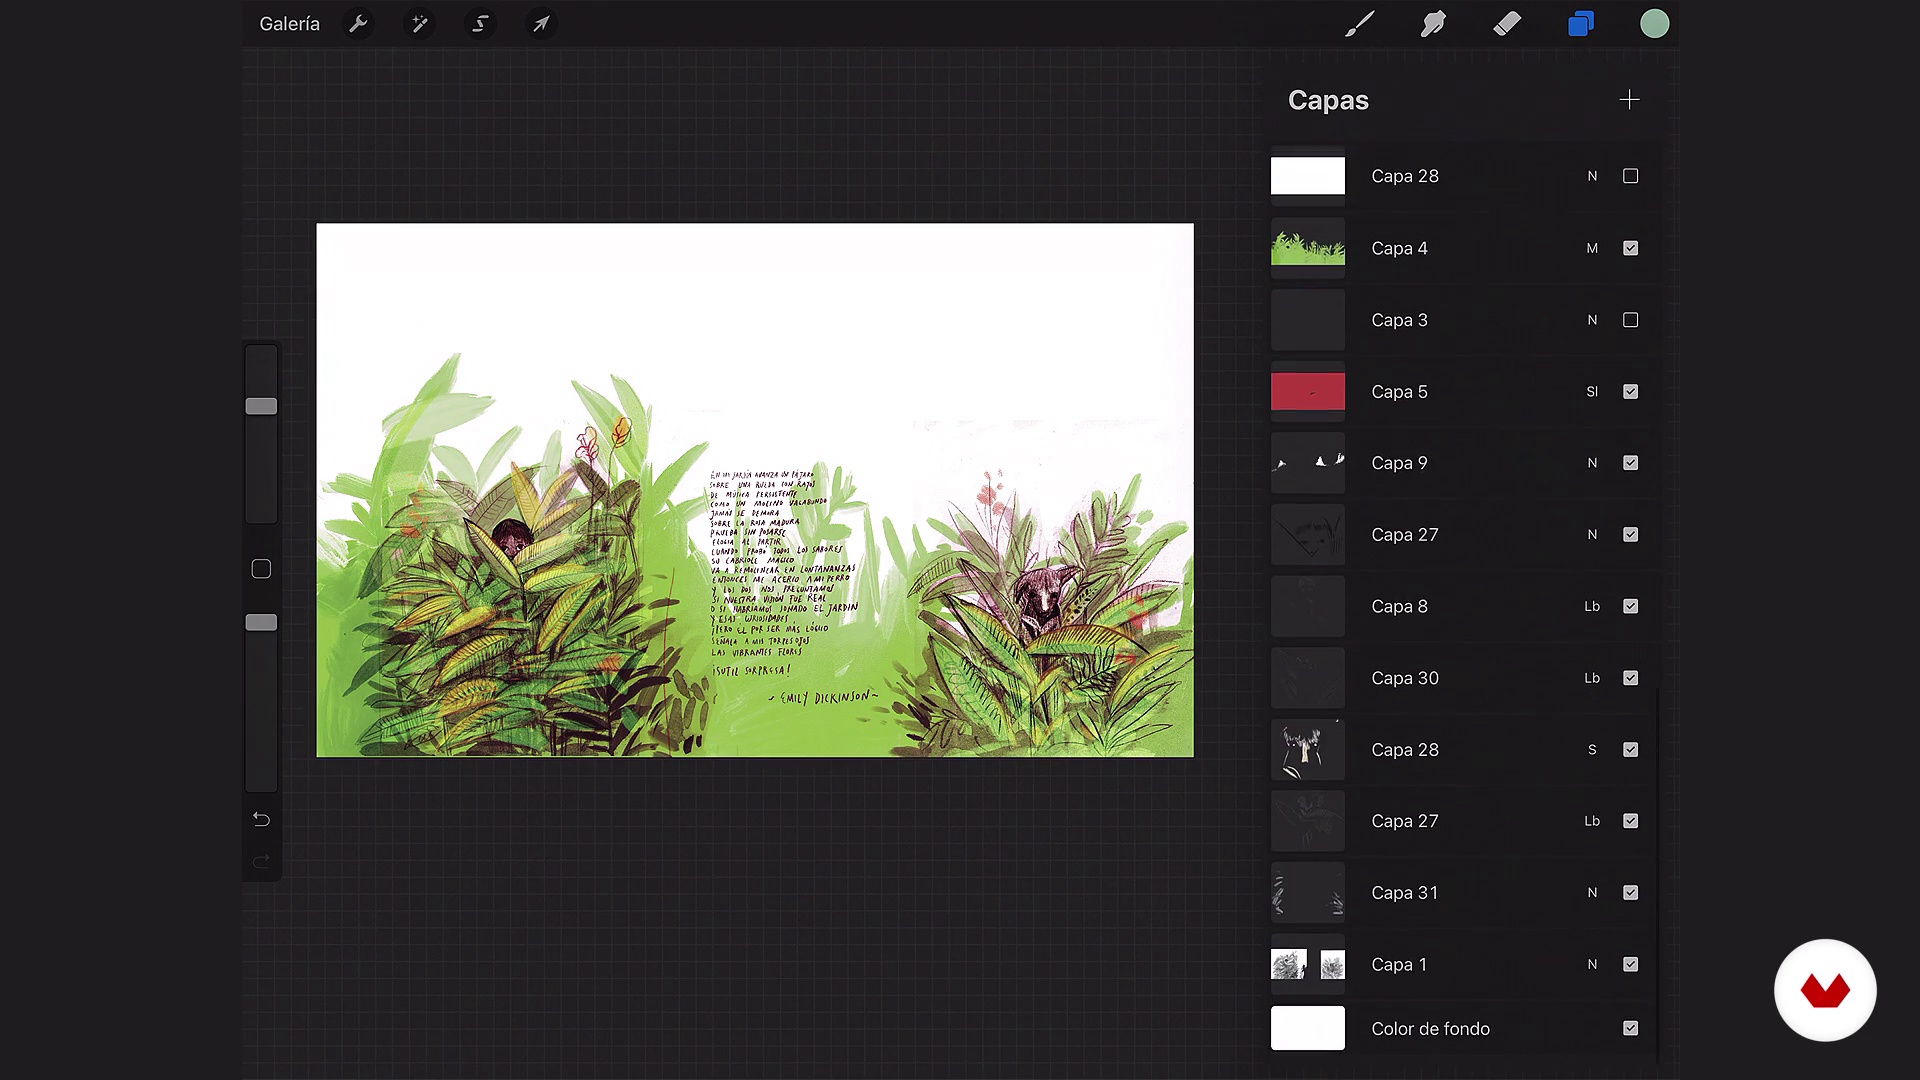Activate the Transform arrow tool
The width and height of the screenshot is (1920, 1080).
(541, 24)
